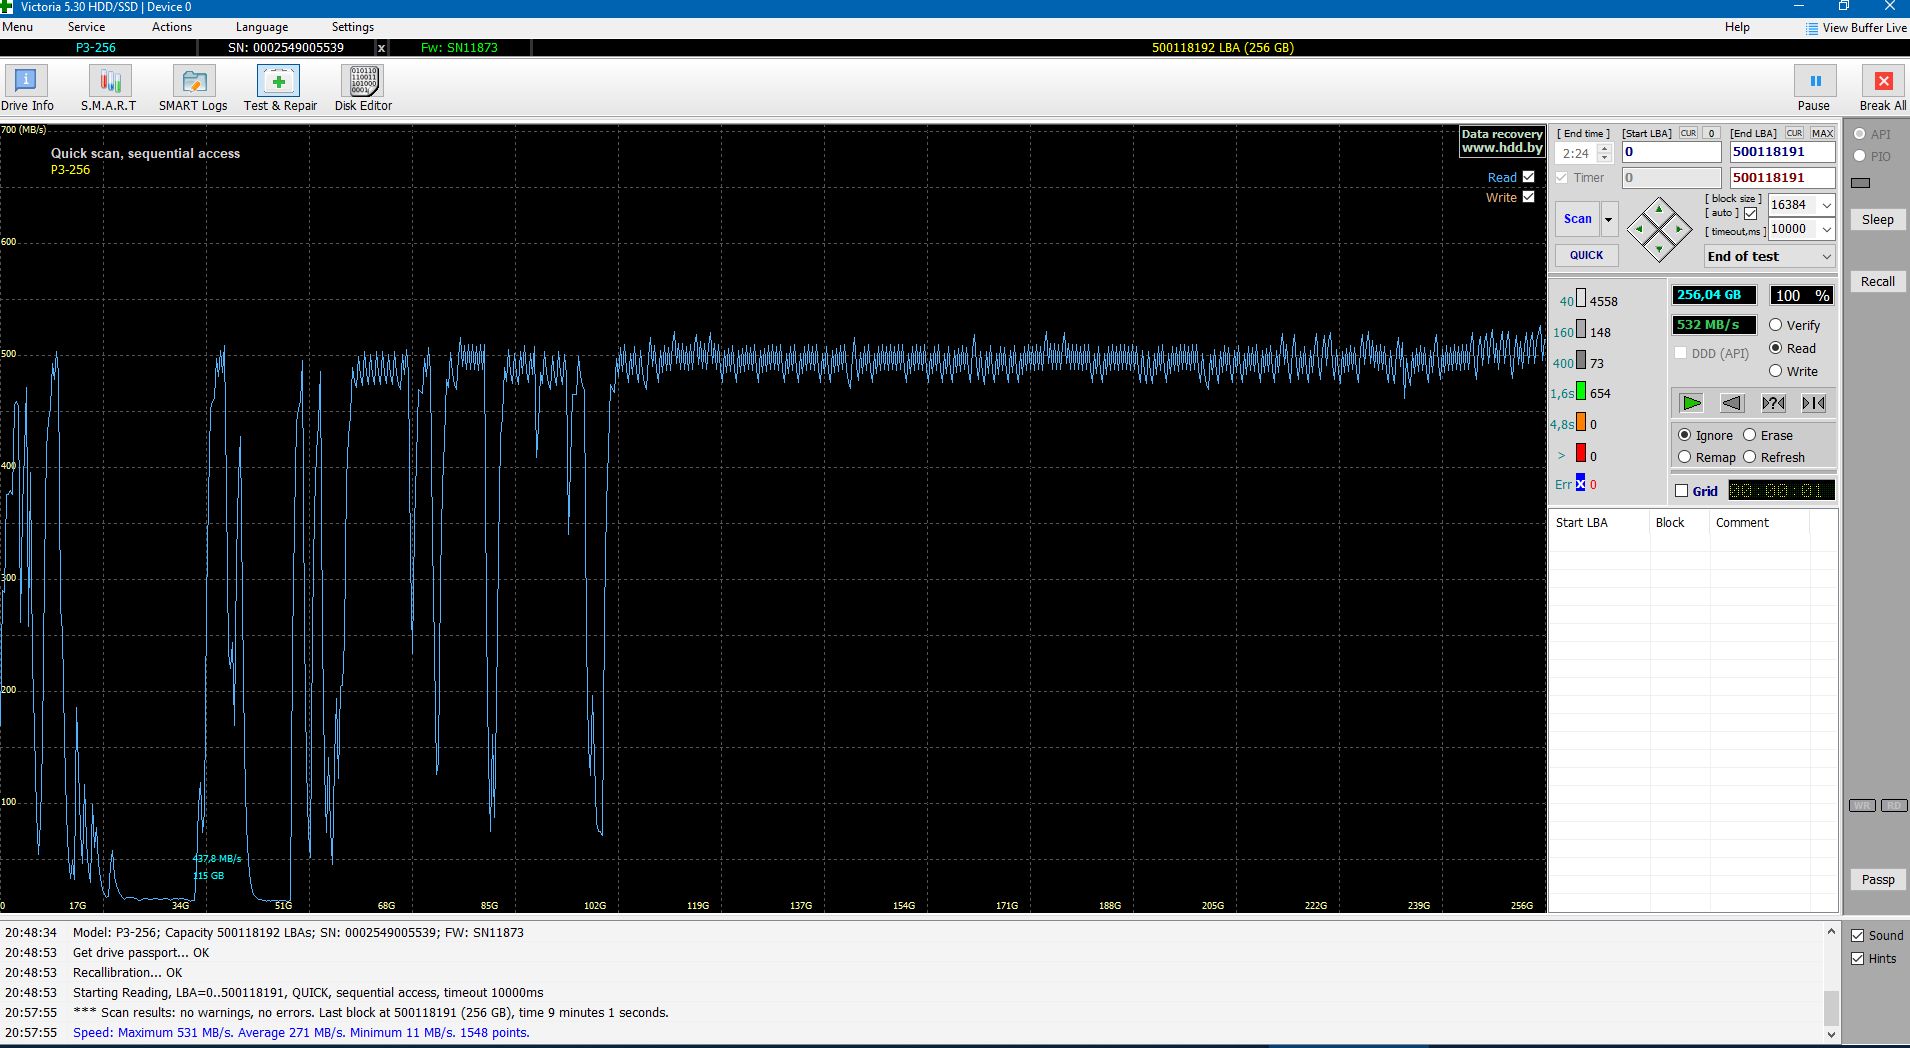Image resolution: width=1910 pixels, height=1048 pixels.
Task: Click the reverse scan arrow button
Action: point(1732,403)
